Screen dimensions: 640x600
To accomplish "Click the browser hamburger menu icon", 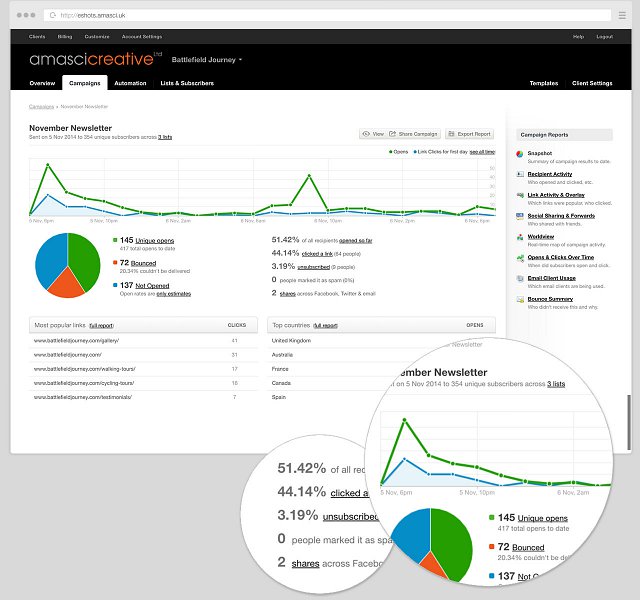I will coord(622,16).
